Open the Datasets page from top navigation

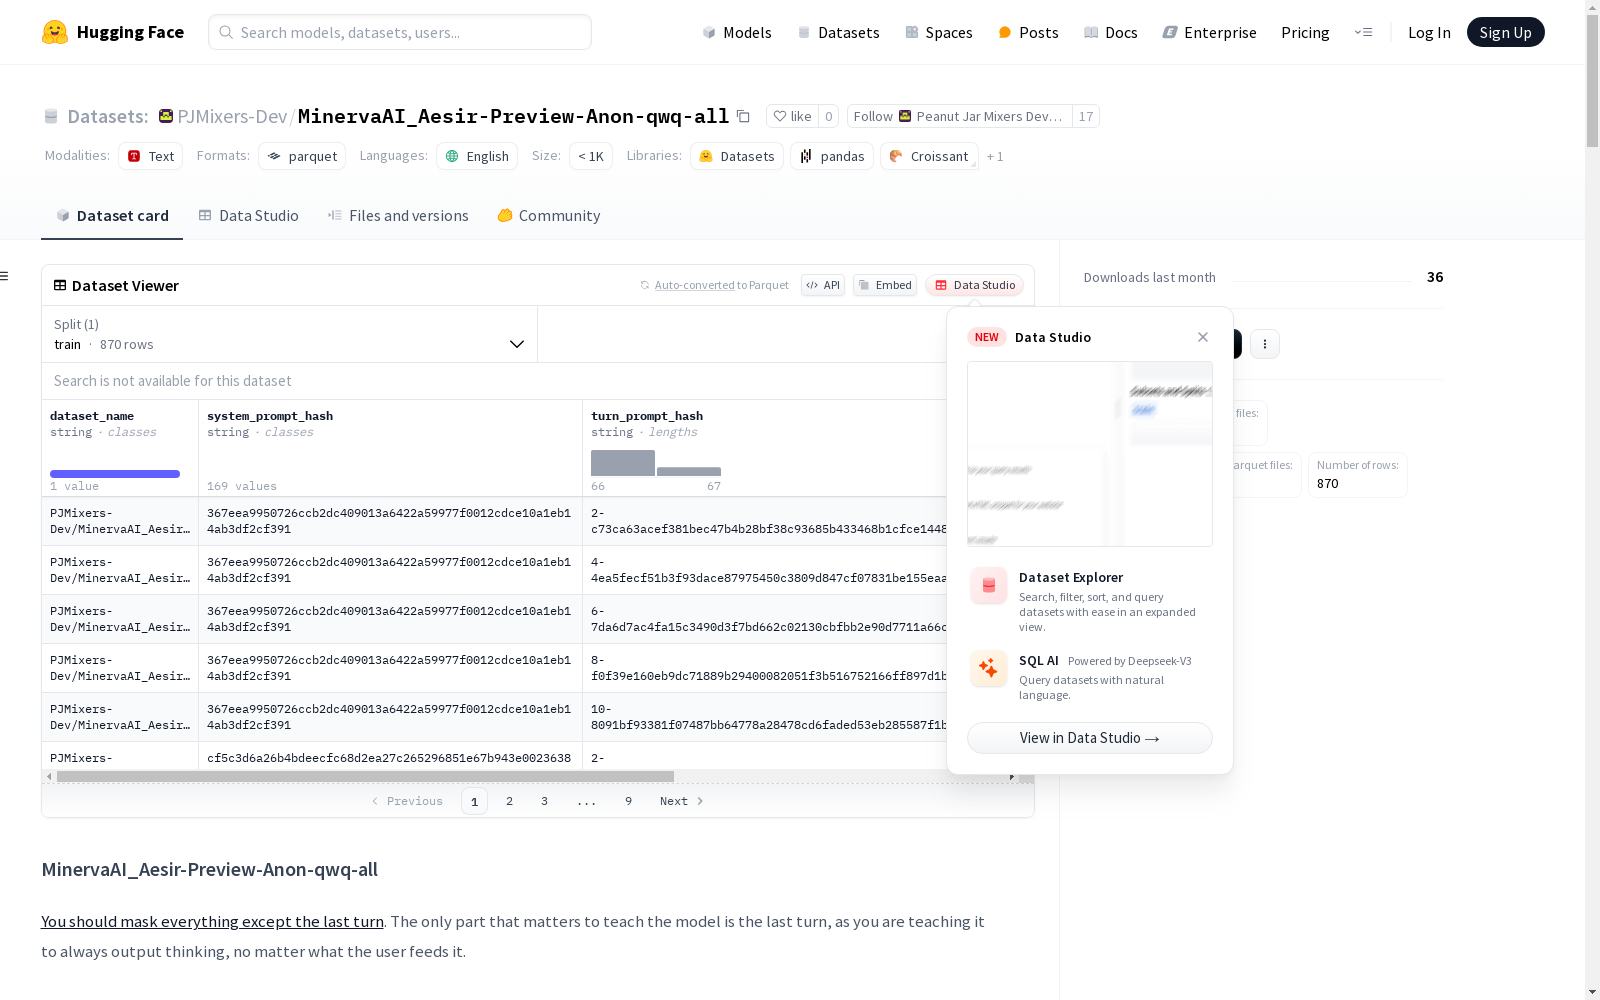[x=838, y=32]
